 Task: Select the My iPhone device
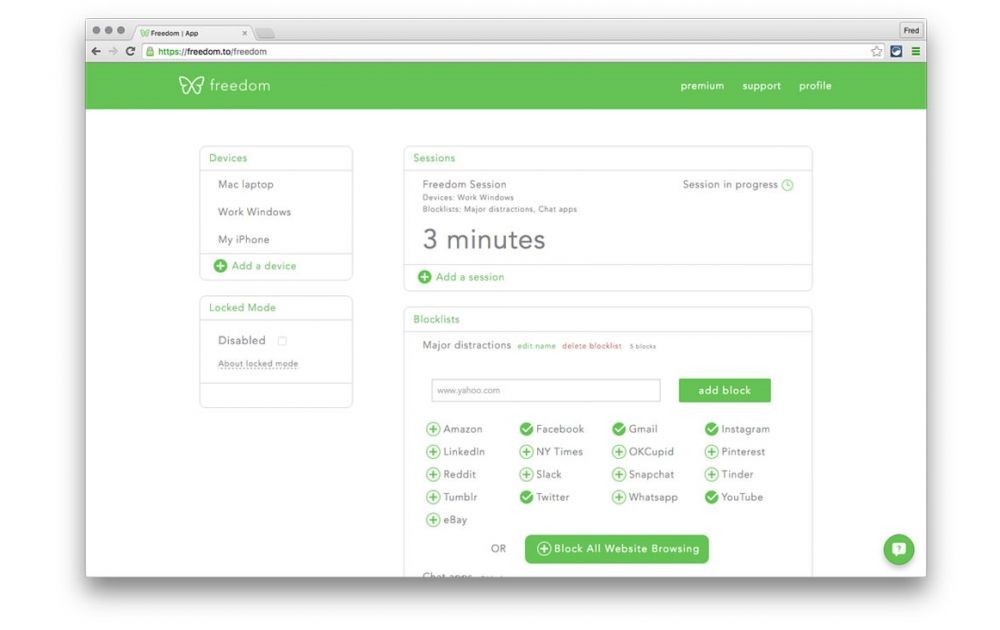[x=244, y=240]
